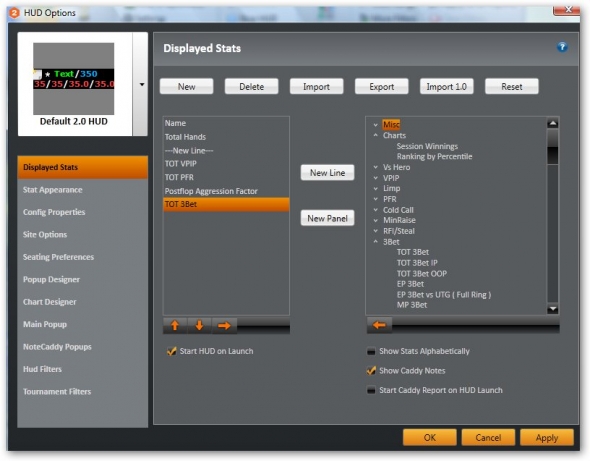The width and height of the screenshot is (590, 461).
Task: Select Postflop Aggression Factor
Action: (226, 191)
